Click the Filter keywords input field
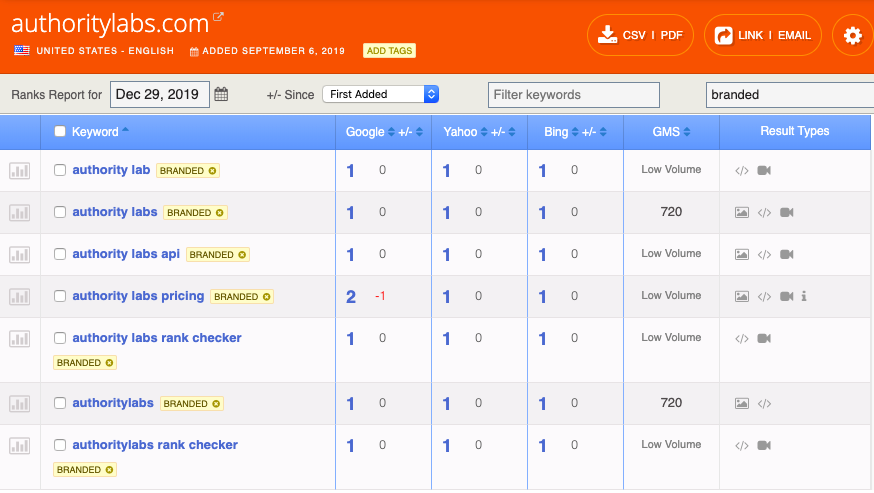 [x=574, y=95]
